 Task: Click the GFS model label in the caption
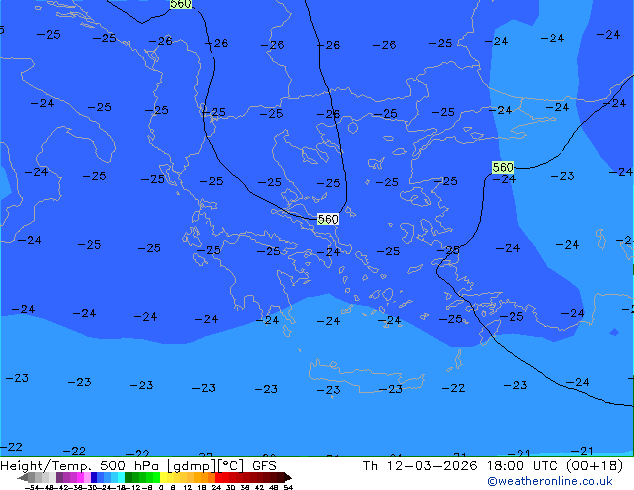click(x=264, y=466)
